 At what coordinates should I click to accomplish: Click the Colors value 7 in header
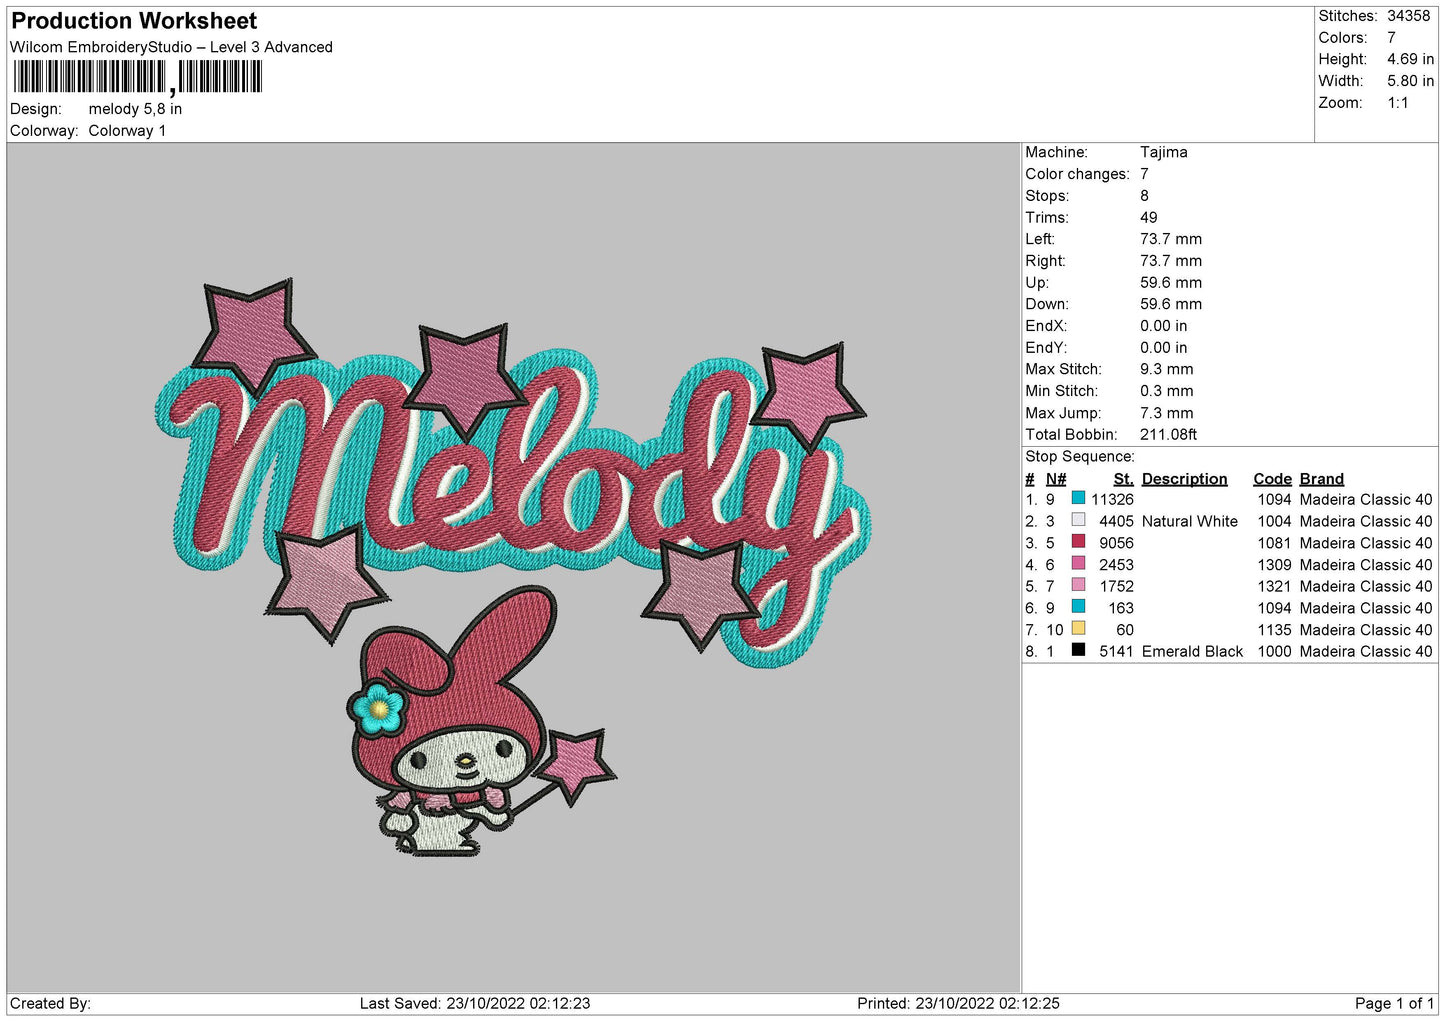[1391, 38]
